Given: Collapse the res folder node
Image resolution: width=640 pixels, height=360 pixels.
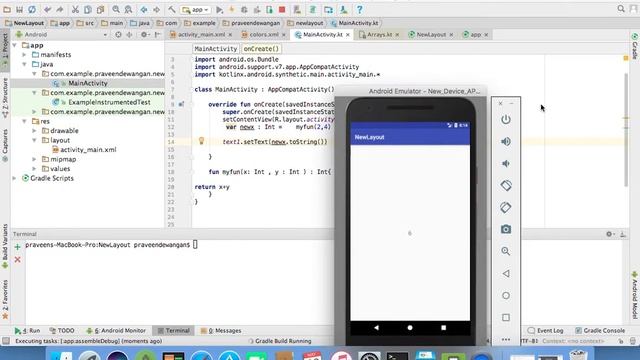Looking at the screenshot, I should (24, 121).
